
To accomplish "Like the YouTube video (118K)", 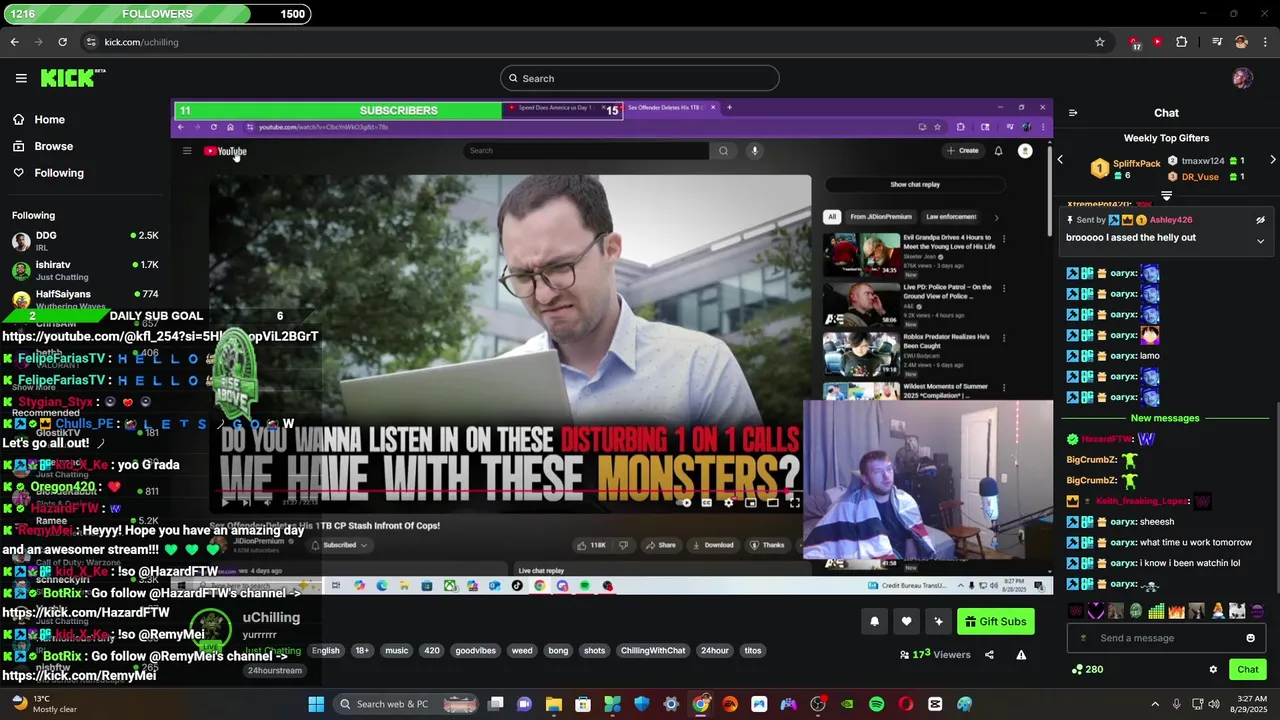I will [x=592, y=545].
